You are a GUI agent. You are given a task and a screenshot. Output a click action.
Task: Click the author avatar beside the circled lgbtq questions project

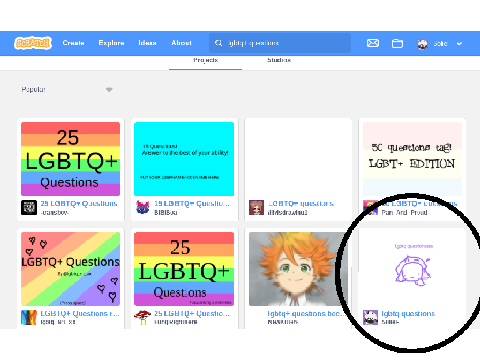370,317
